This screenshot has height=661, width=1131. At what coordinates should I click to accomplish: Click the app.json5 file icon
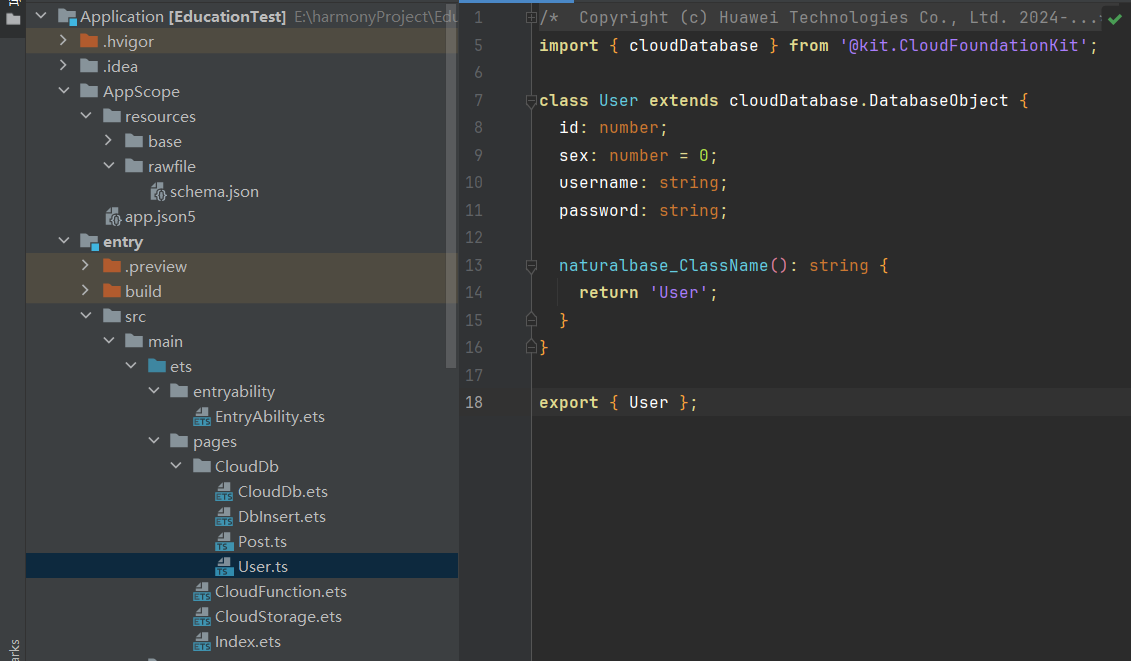(113, 216)
